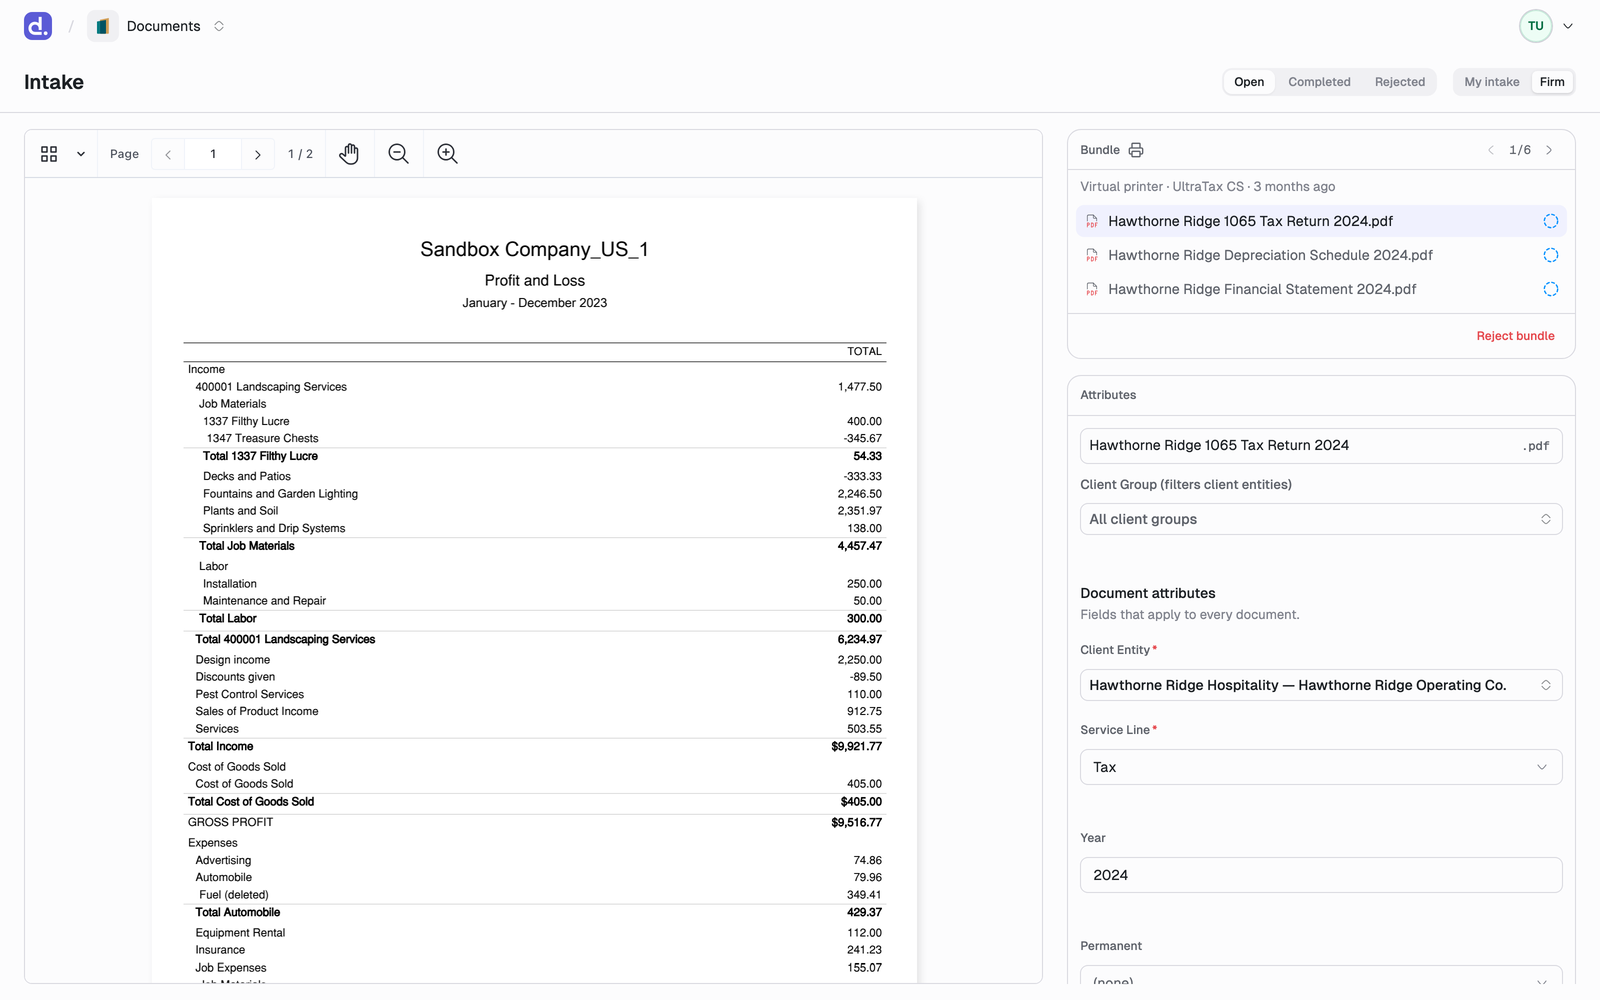Viewport: 1600px width, 1000px height.
Task: Select Hawthorne Ridge 1065 Tax Return 2024.pdf
Action: tap(1321, 221)
